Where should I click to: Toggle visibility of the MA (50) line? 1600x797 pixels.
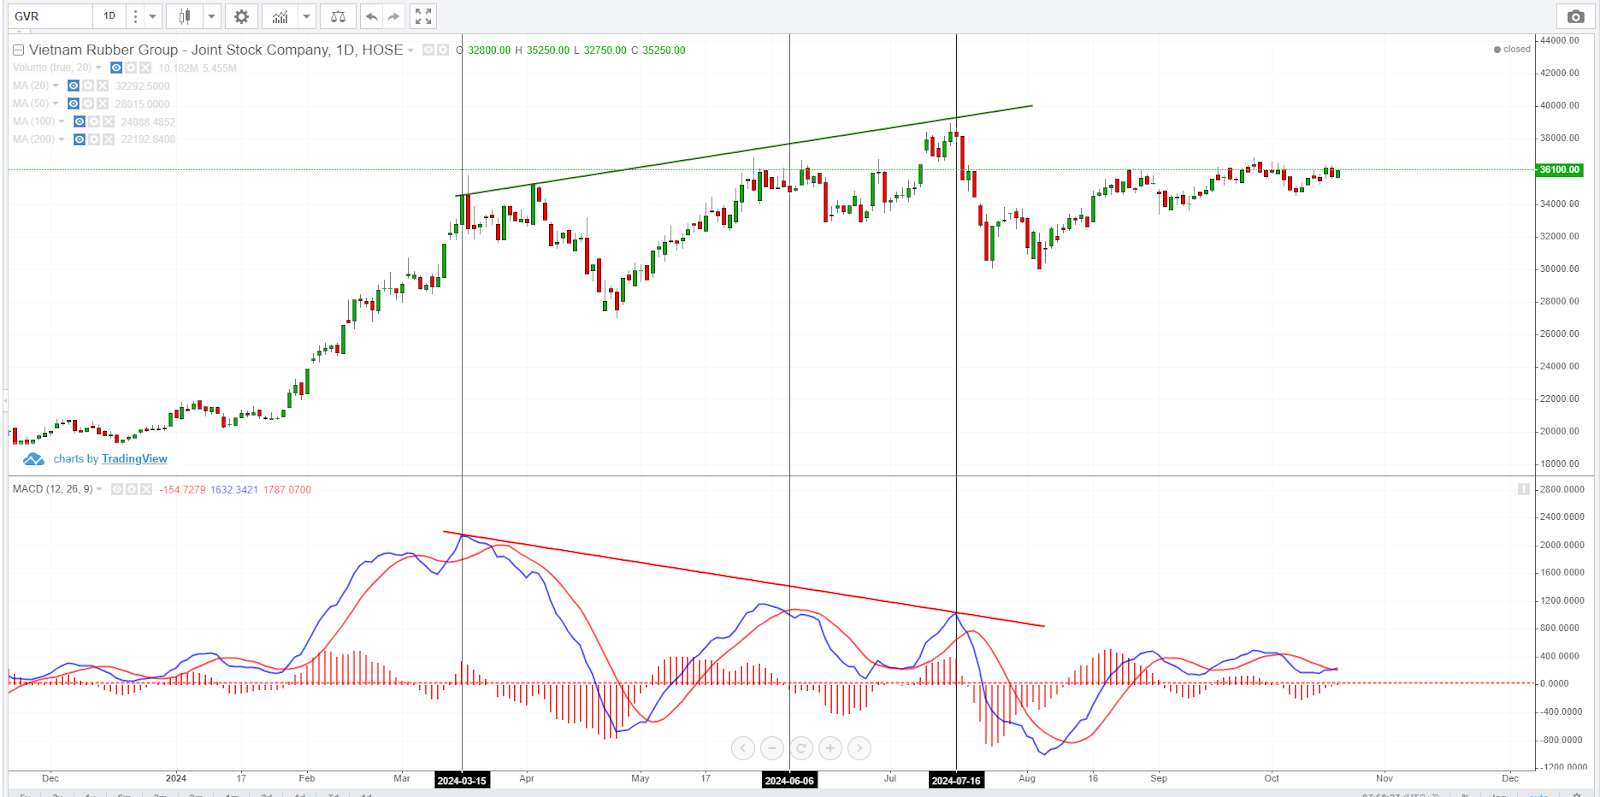point(73,104)
